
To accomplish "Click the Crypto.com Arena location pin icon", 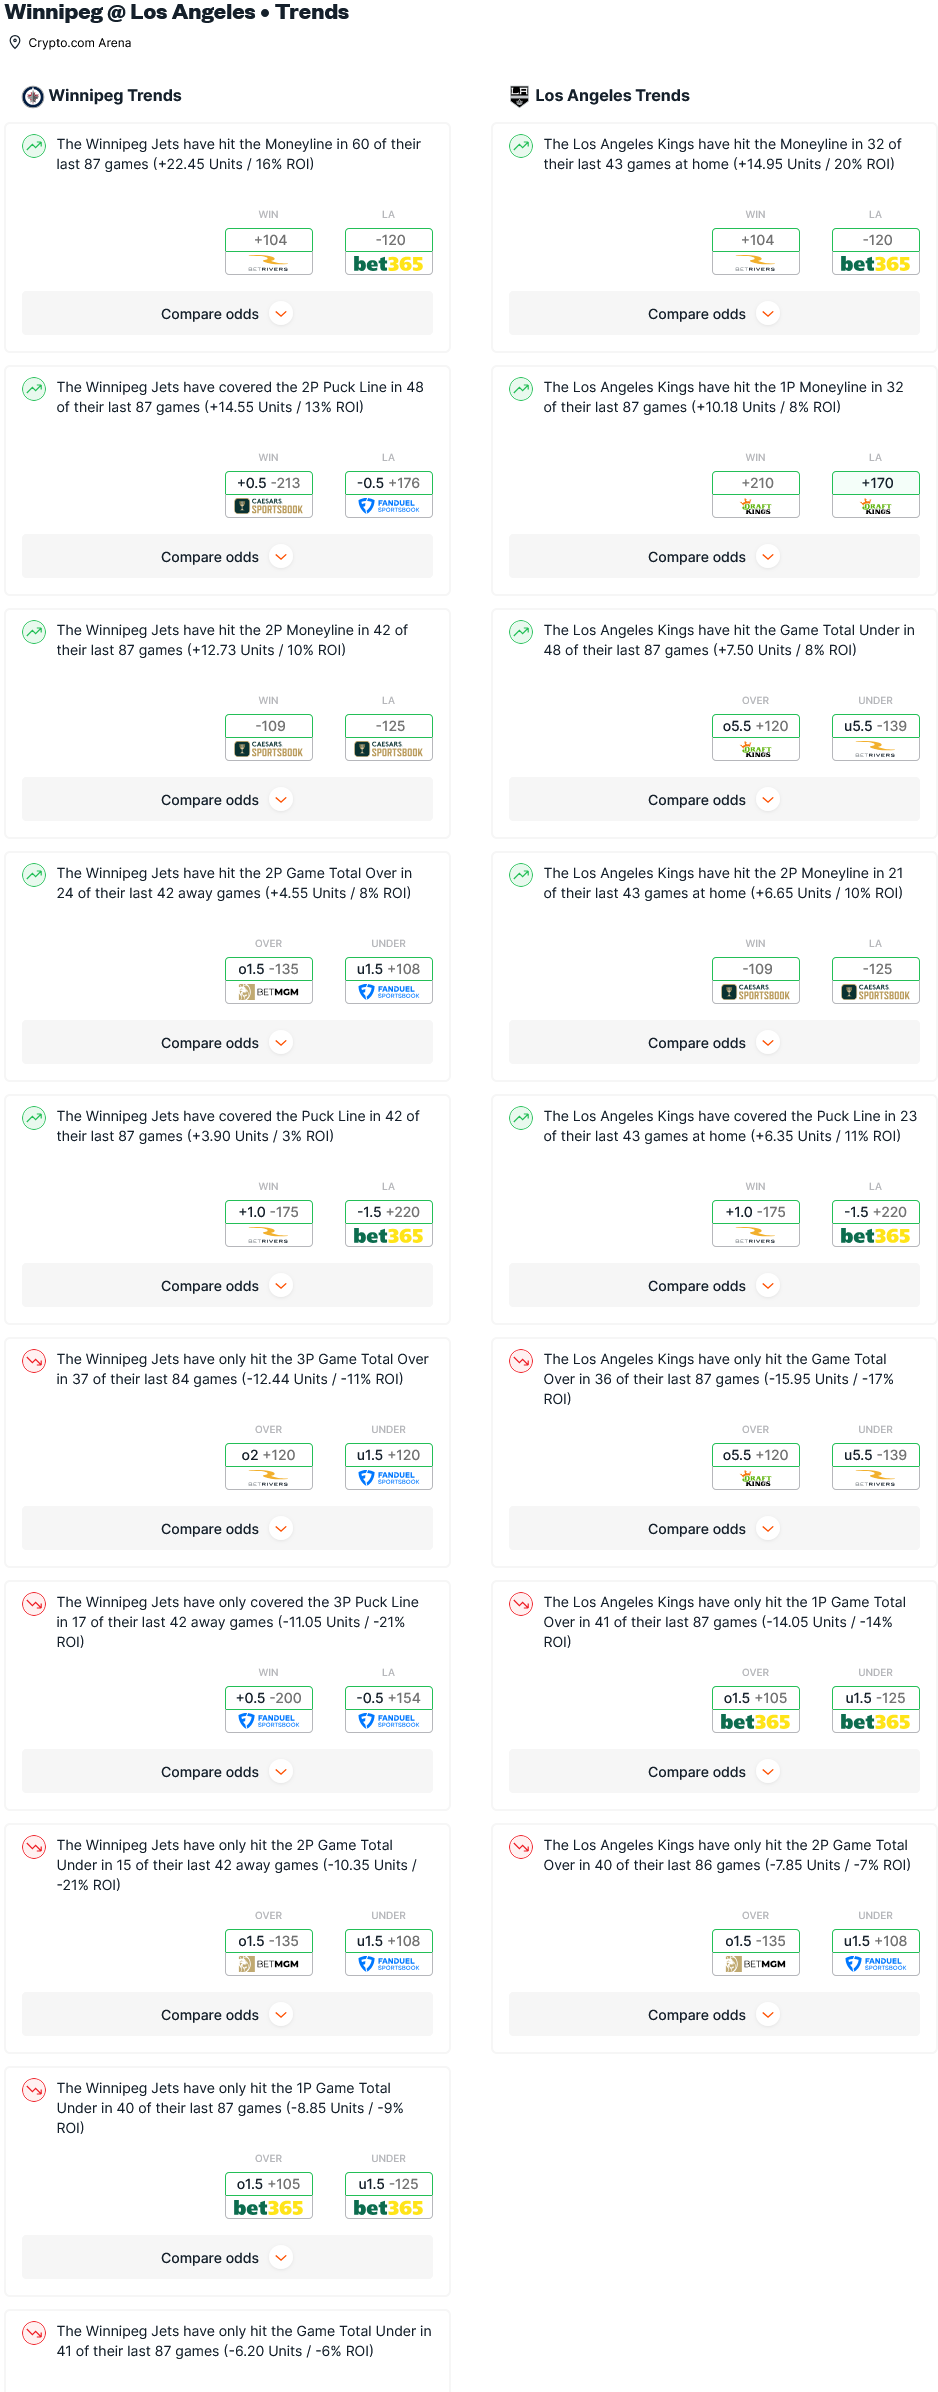I will point(15,42).
